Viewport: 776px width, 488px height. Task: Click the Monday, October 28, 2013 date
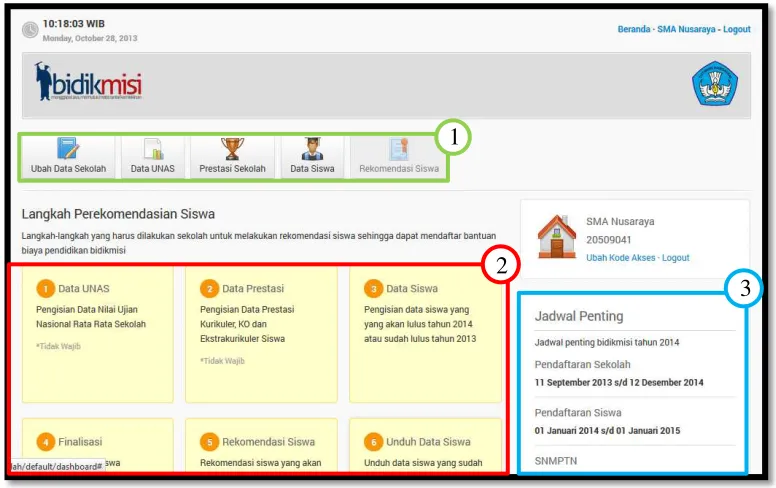click(x=90, y=38)
